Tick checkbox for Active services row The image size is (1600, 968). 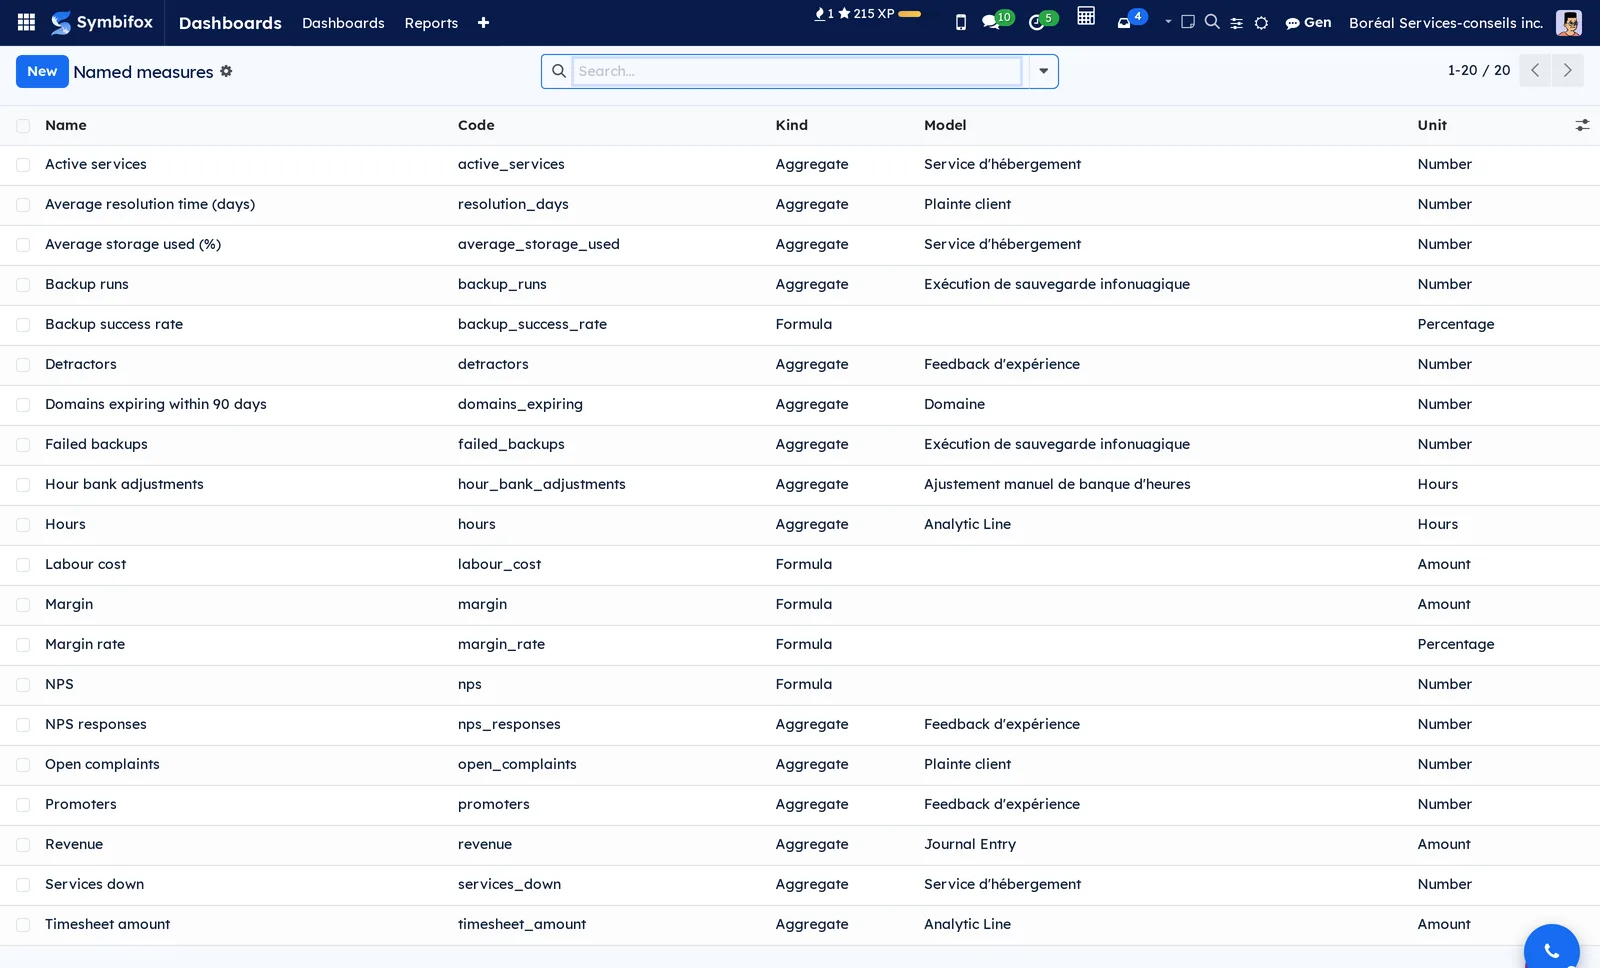pos(23,165)
